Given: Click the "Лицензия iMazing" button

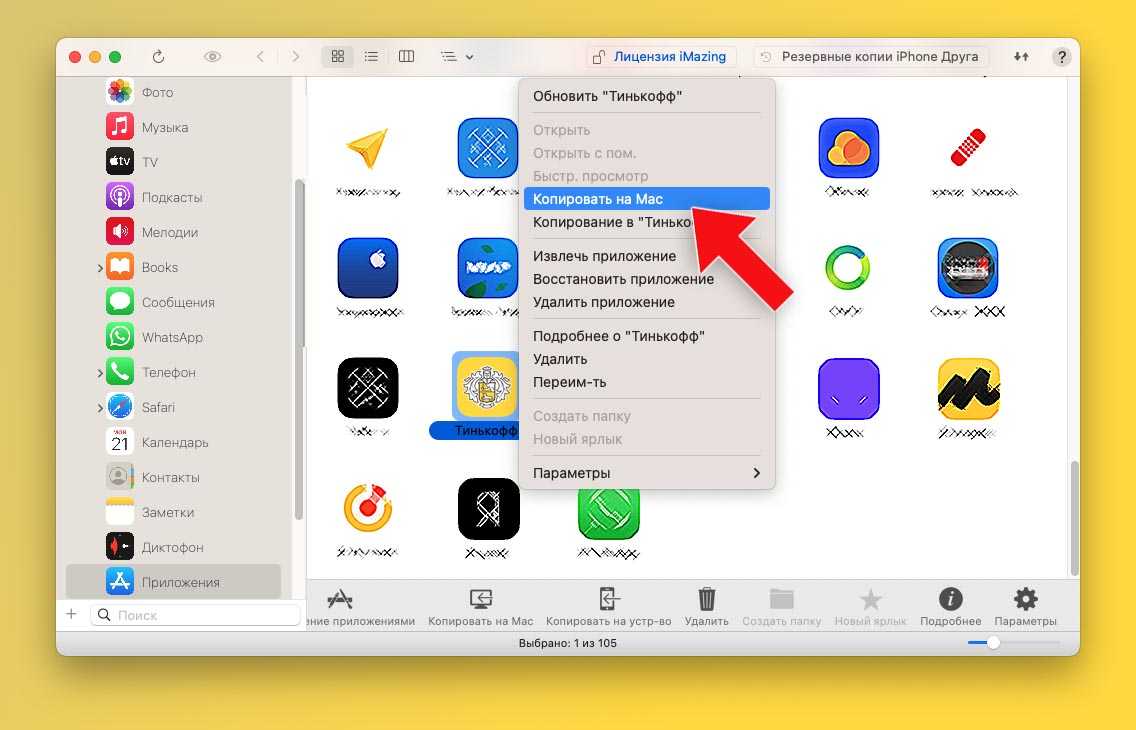Looking at the screenshot, I should (x=661, y=57).
